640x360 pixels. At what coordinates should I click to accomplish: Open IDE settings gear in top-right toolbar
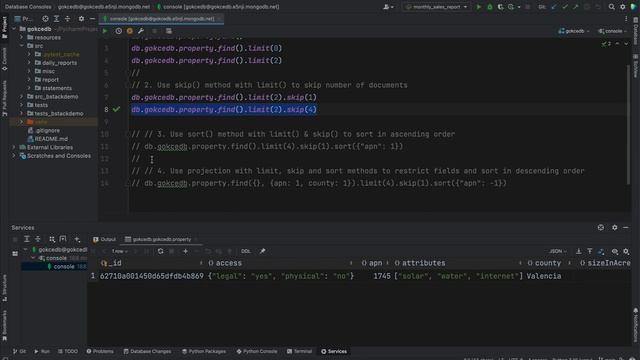[622, 7]
